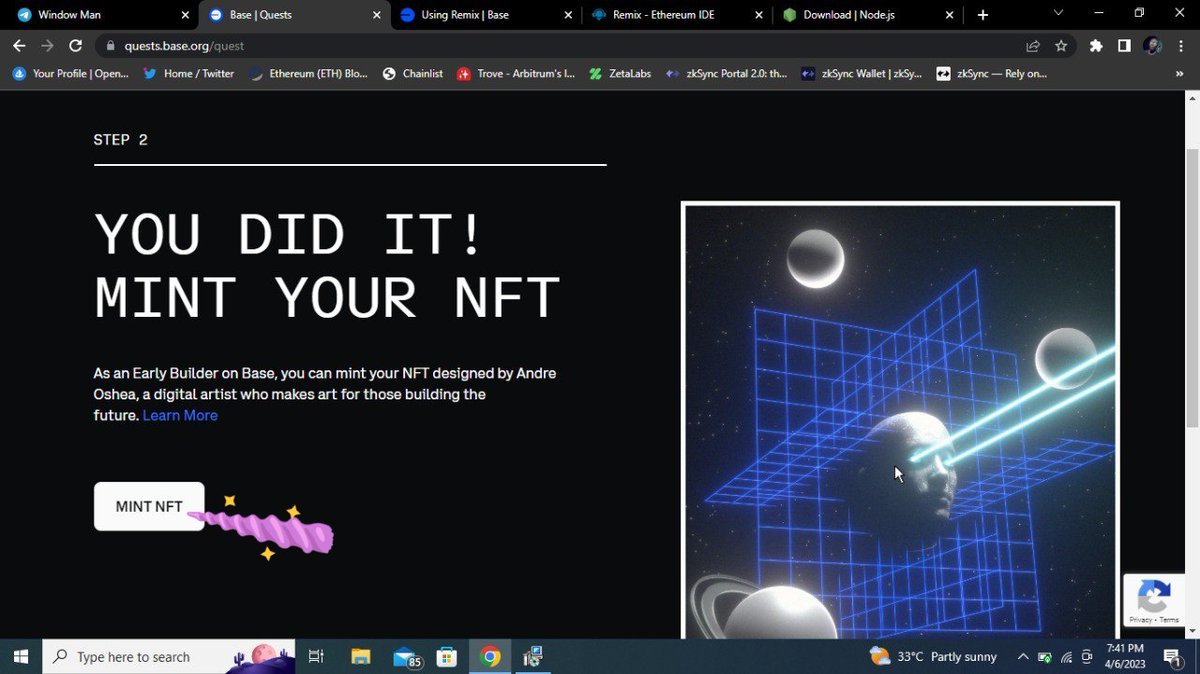Go back to the previous page

19,45
